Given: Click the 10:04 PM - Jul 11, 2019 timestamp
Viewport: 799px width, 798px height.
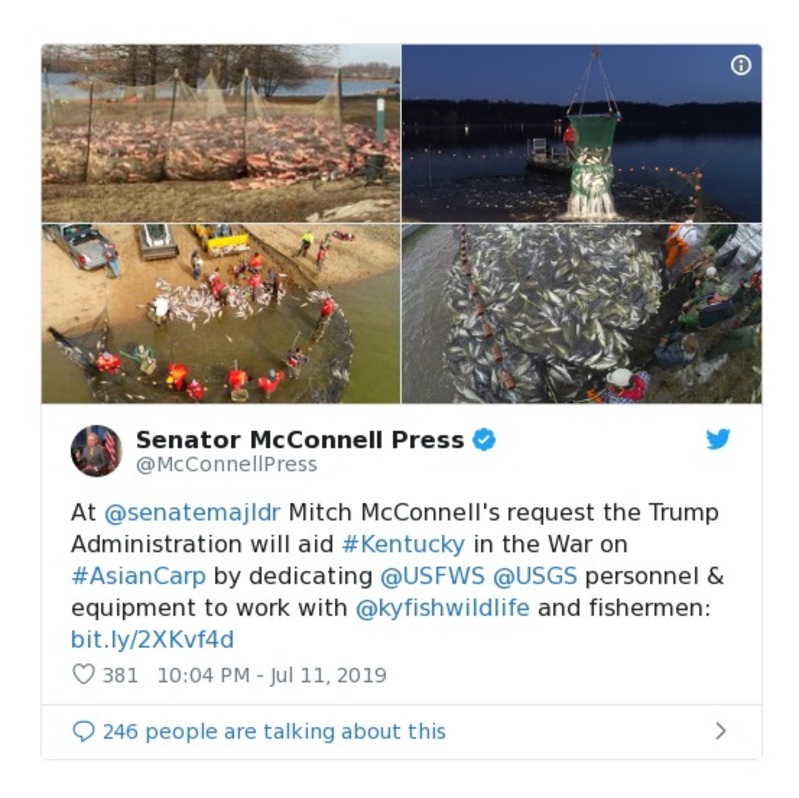Looking at the screenshot, I should pos(272,675).
